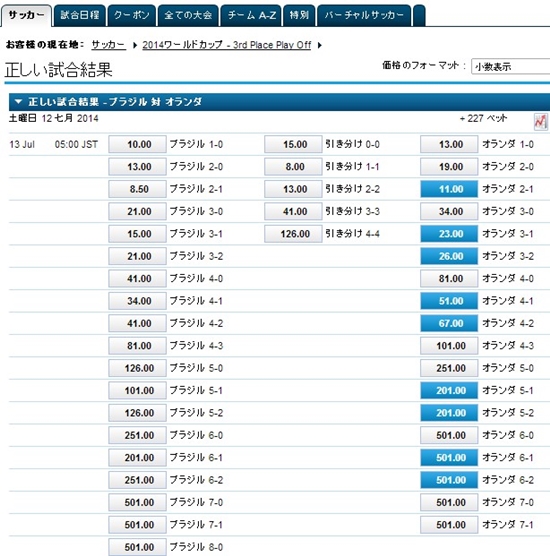Select odds 126.00 for 引き分け 4-4

pyautogui.click(x=293, y=234)
